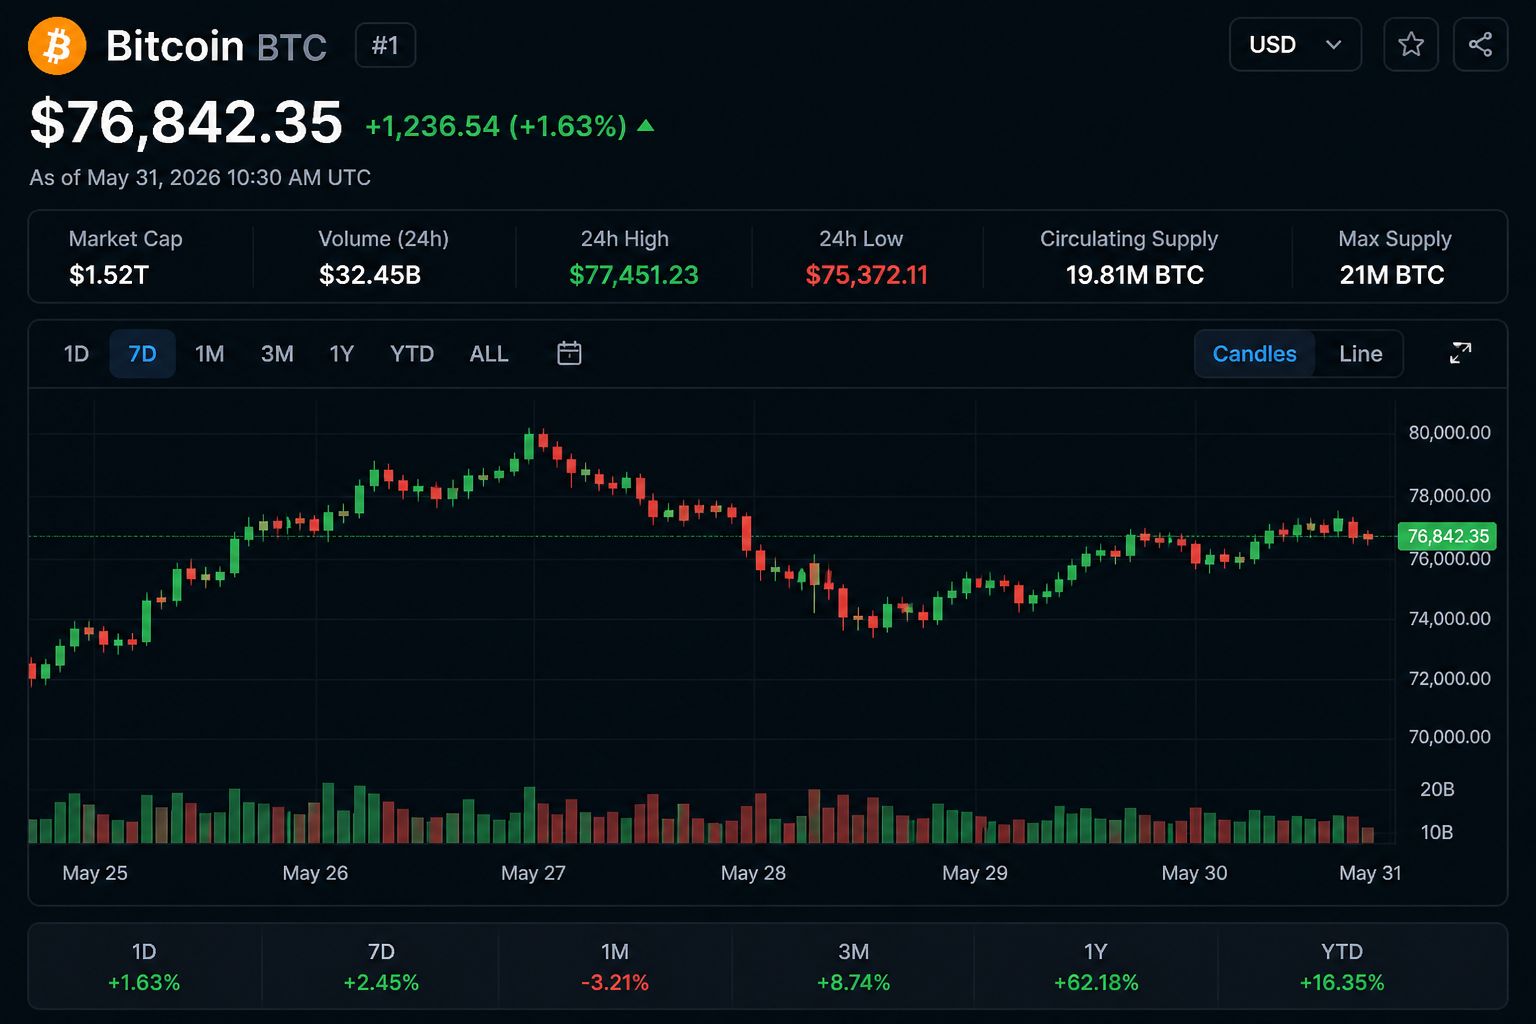Select the 7D chart range tab
Viewport: 1536px width, 1024px height.
(142, 354)
